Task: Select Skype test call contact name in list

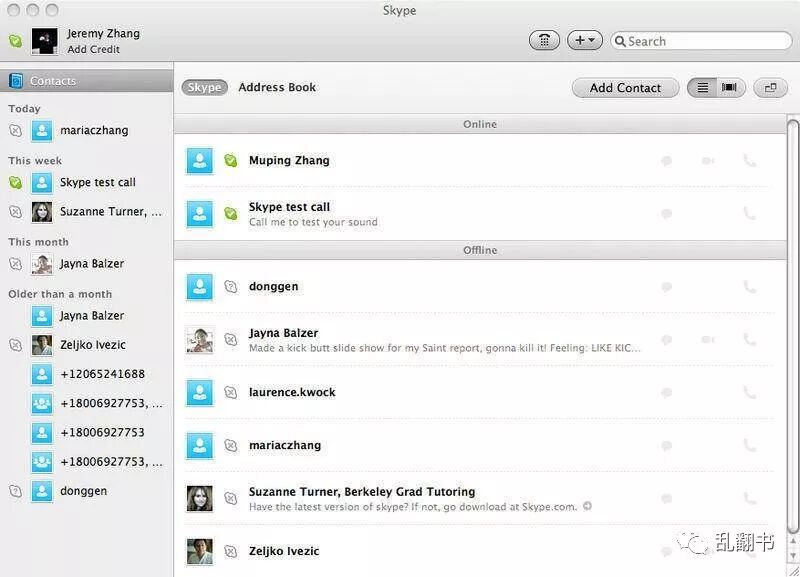Action: [x=289, y=207]
